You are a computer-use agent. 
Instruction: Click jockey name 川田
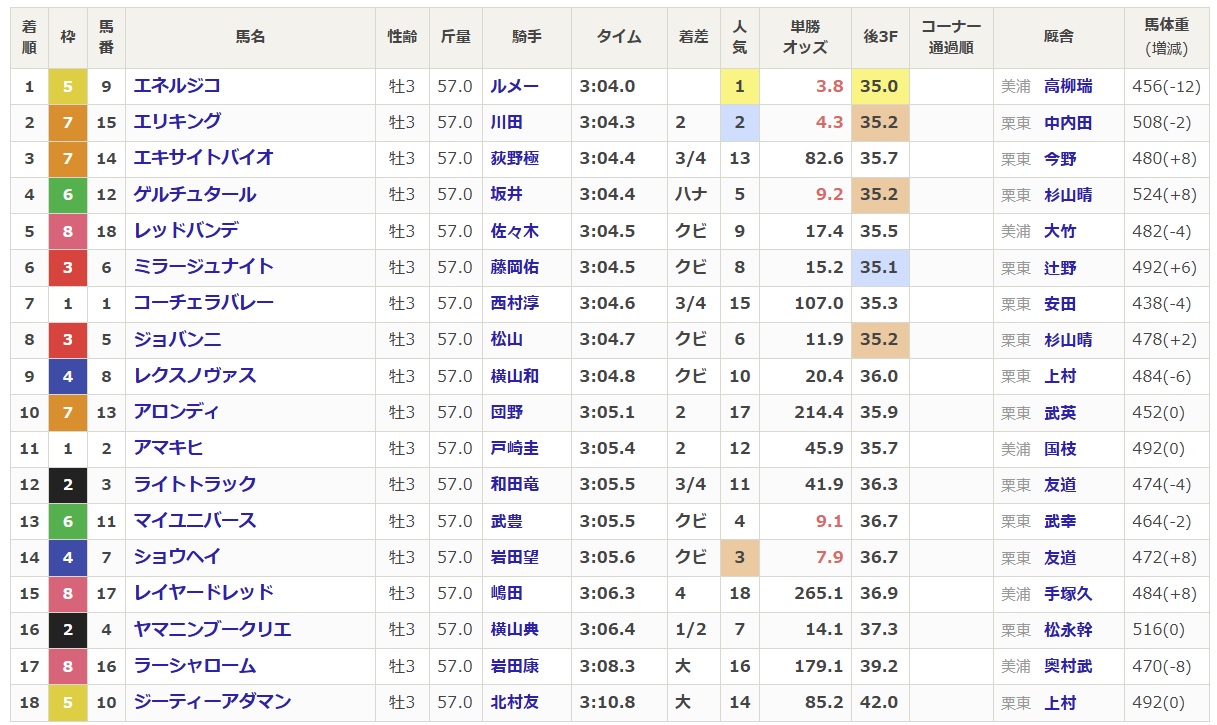[506, 123]
